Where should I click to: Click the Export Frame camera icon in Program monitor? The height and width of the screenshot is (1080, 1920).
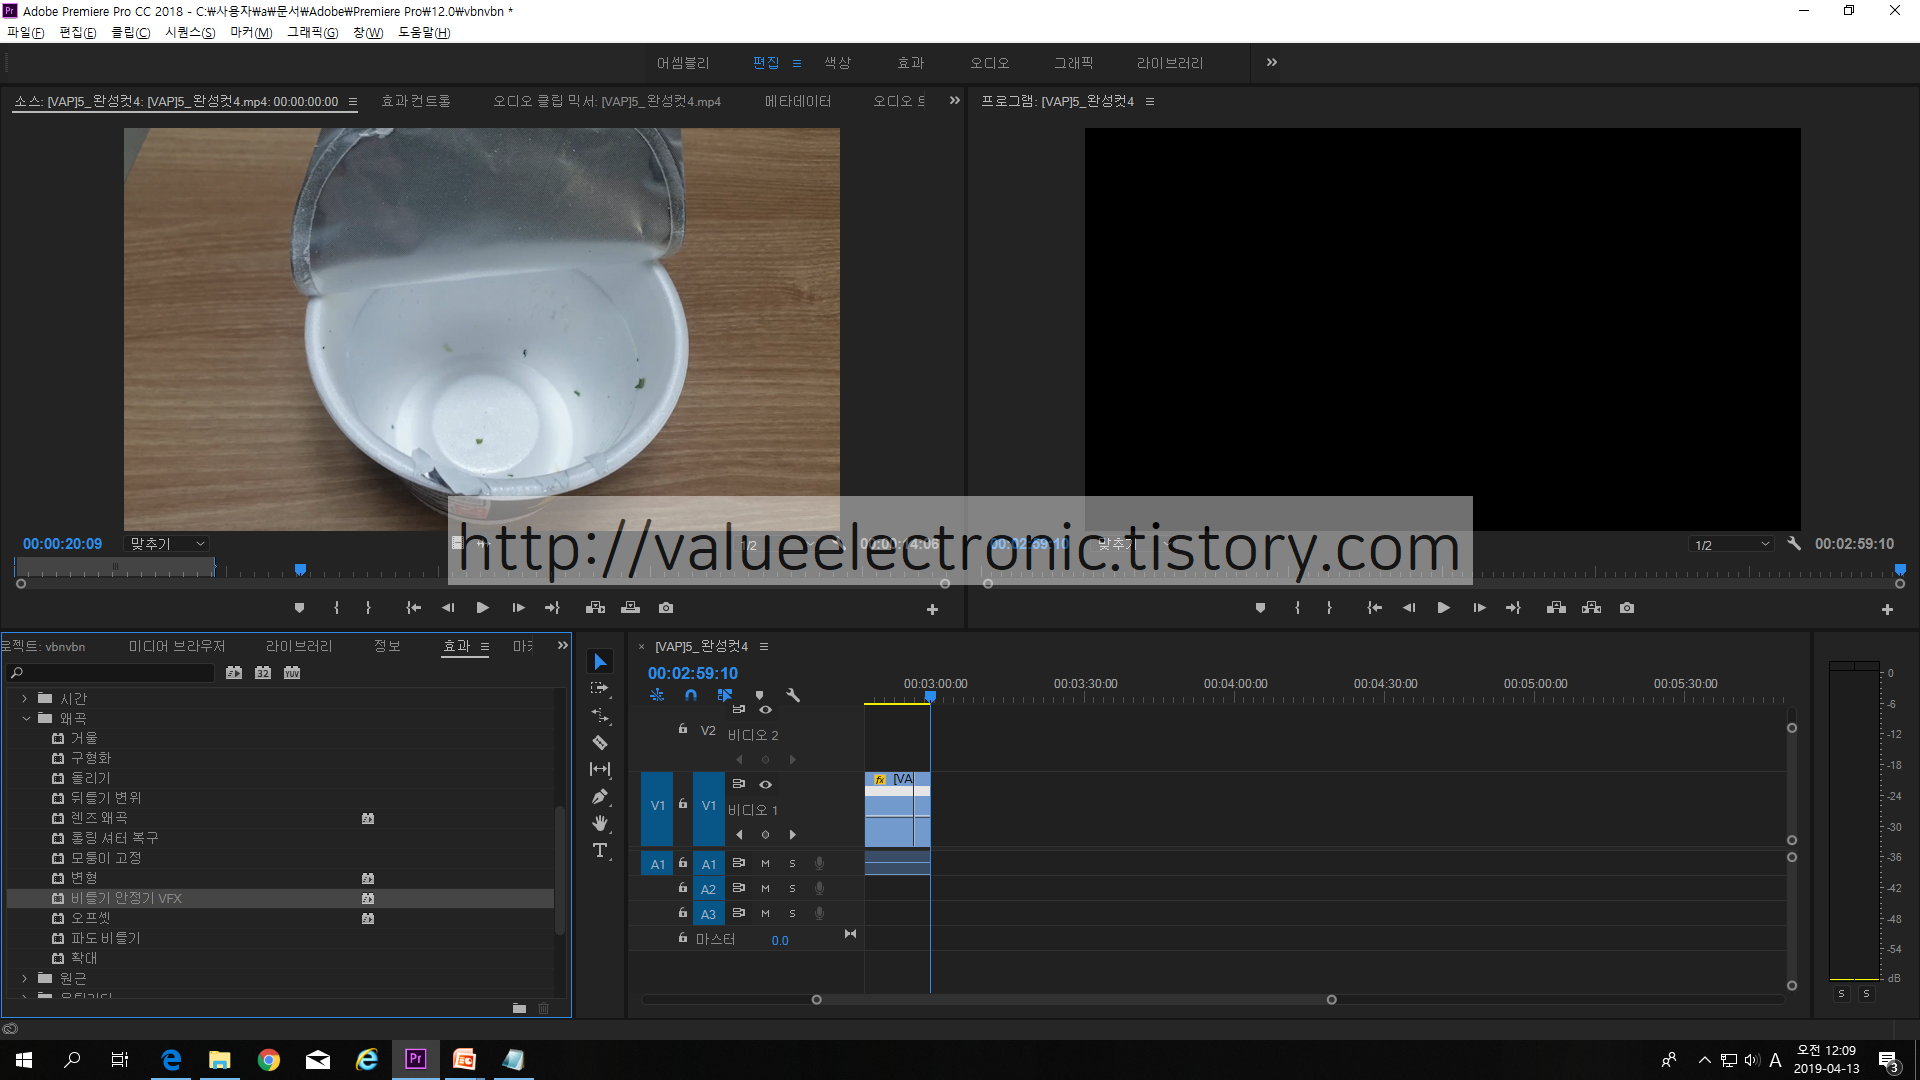point(1627,608)
